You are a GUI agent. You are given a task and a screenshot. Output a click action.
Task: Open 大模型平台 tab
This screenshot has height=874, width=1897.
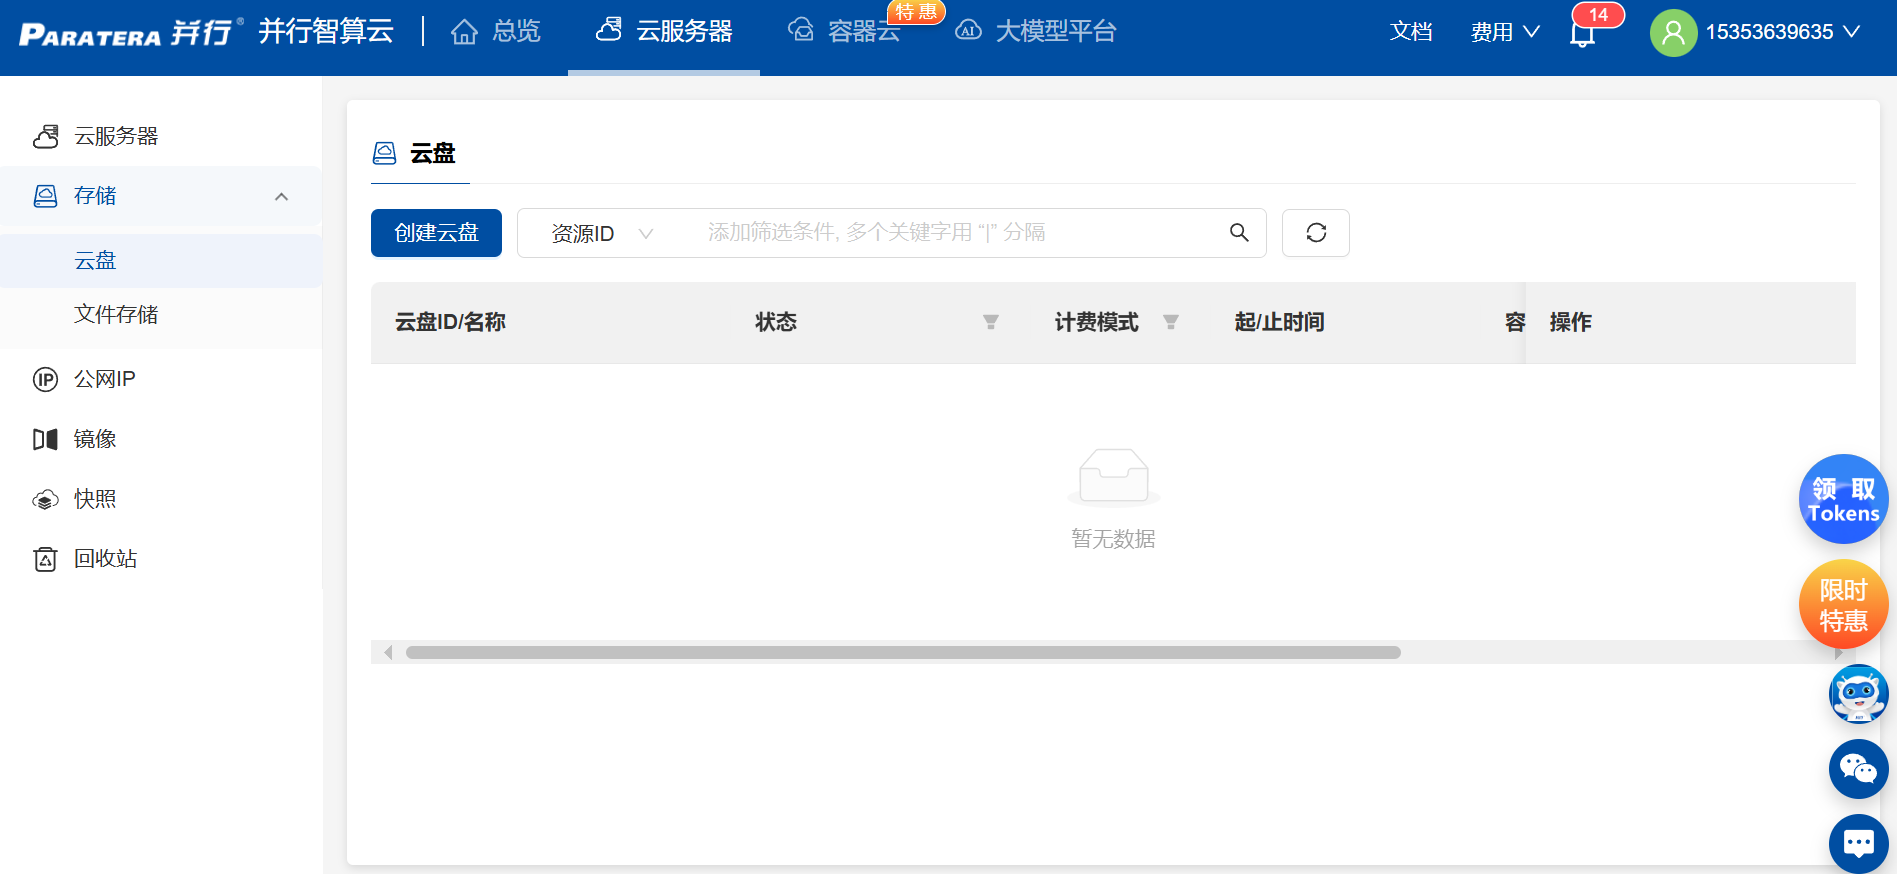(x=1036, y=32)
